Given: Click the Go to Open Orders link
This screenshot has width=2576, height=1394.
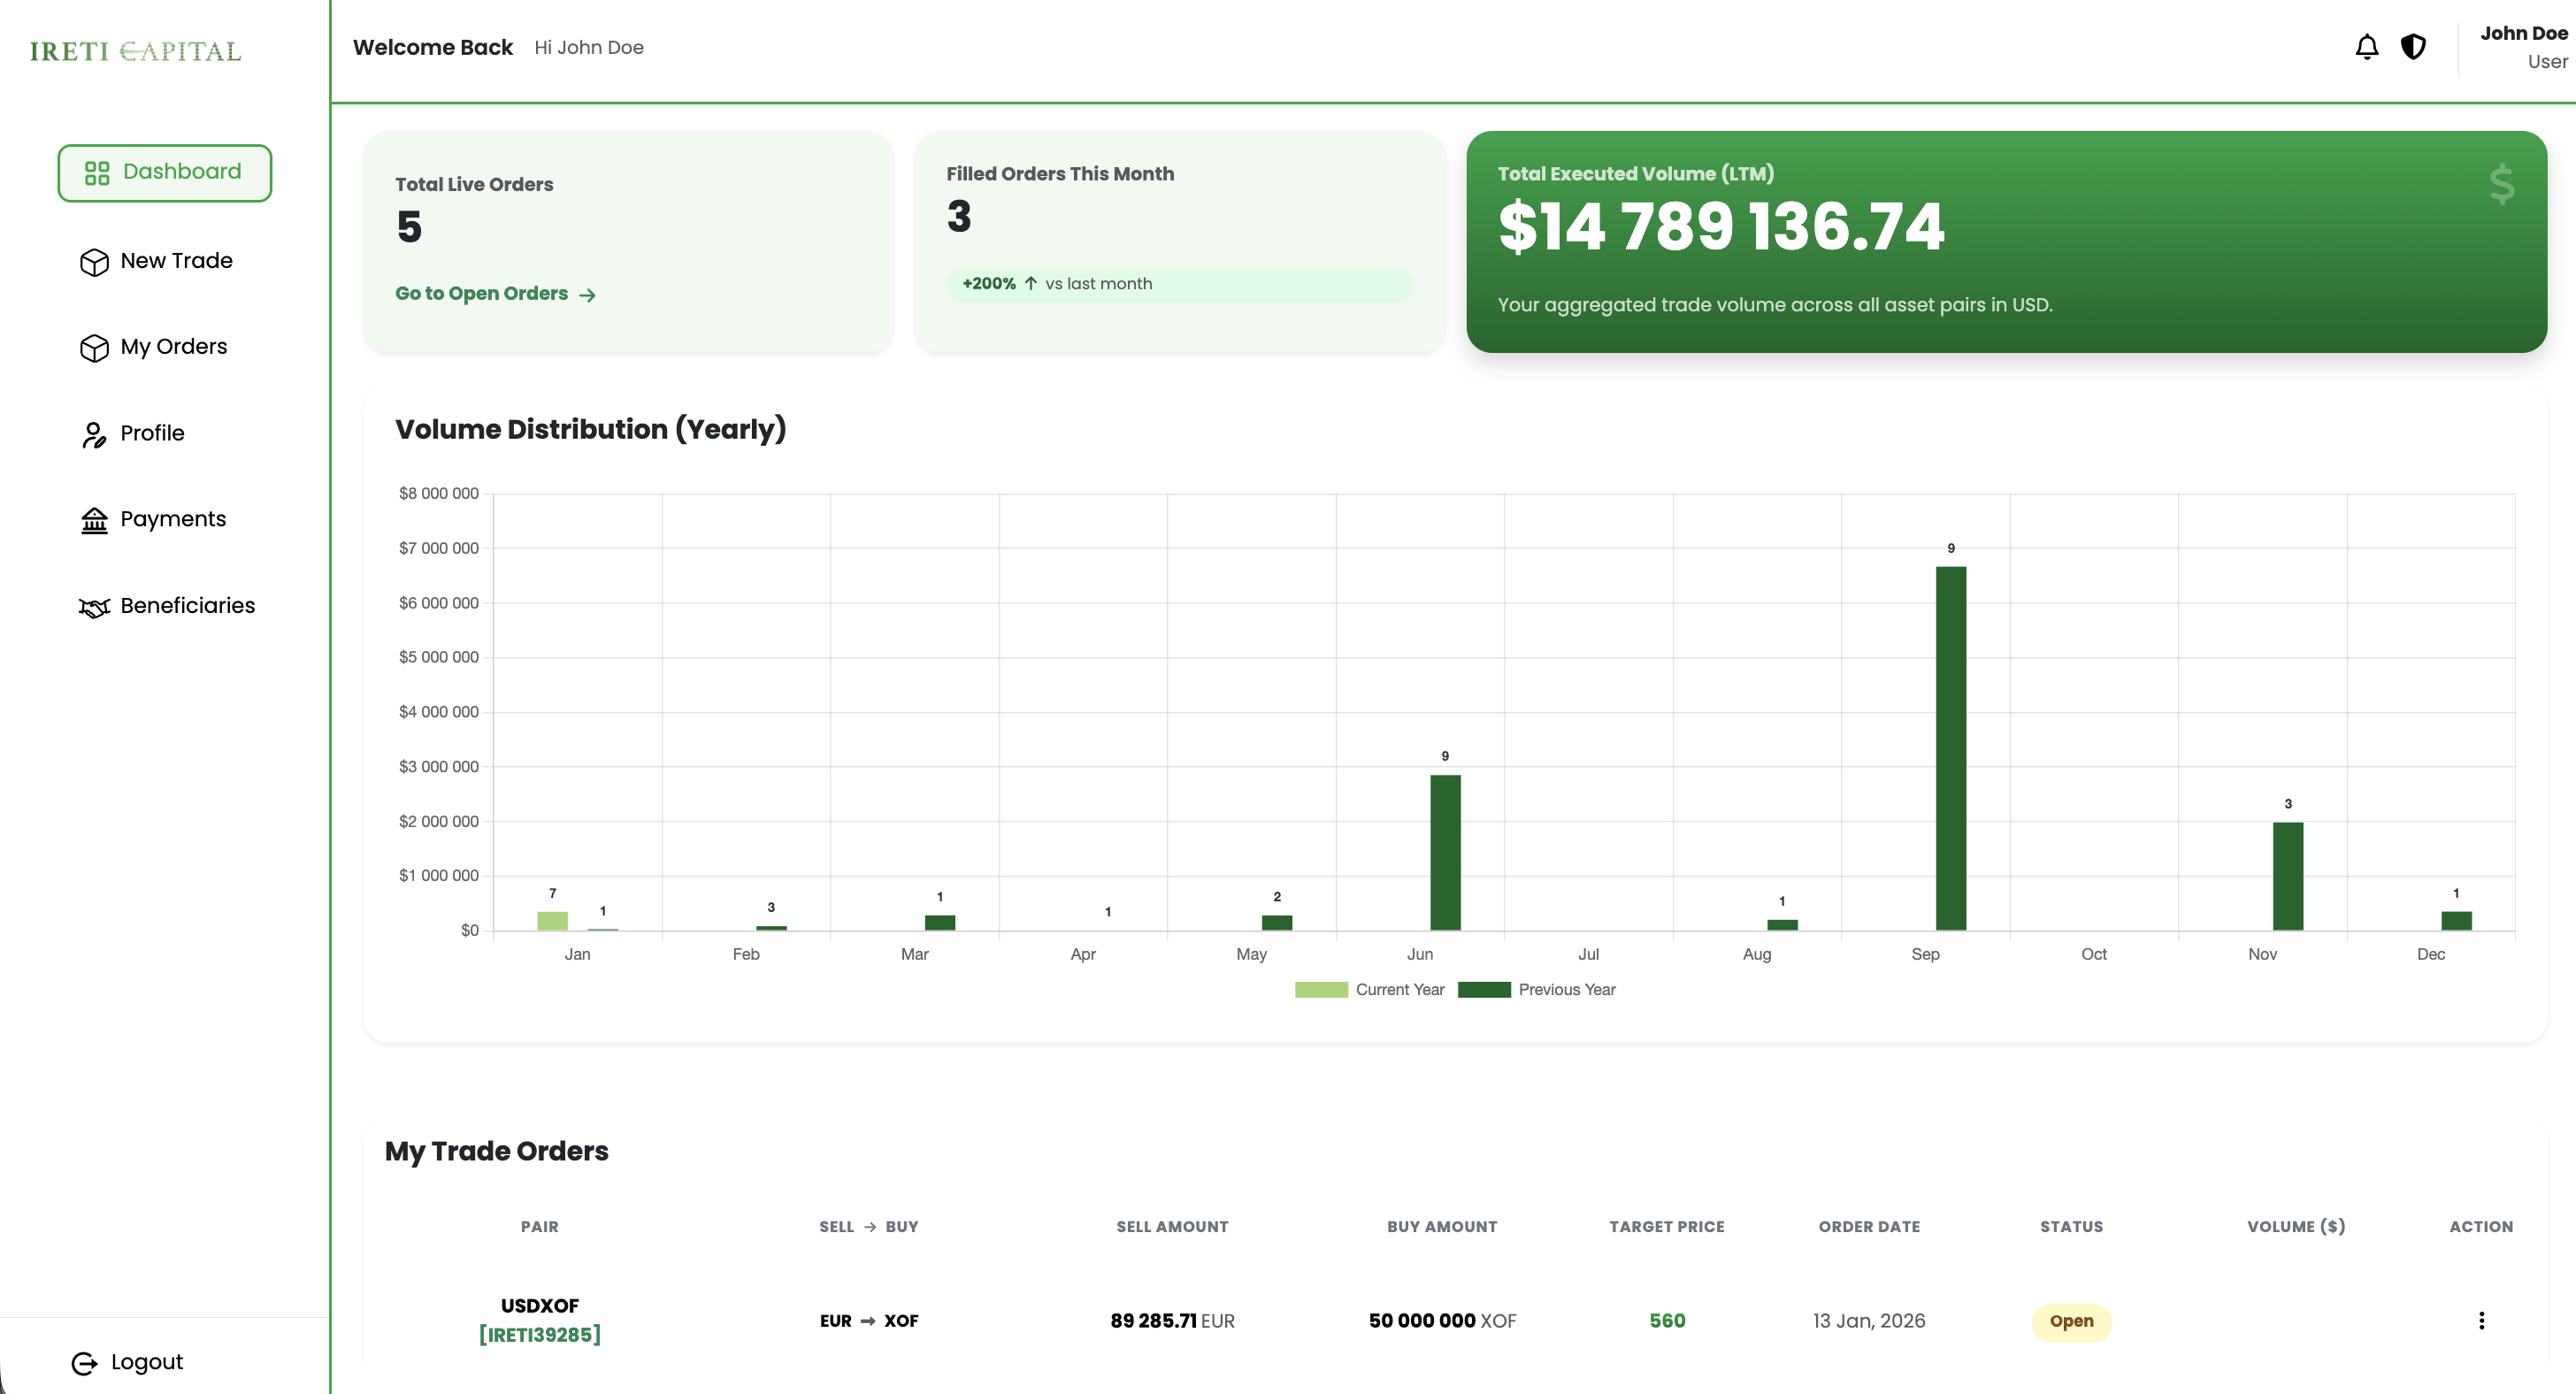Looking at the screenshot, I should click(495, 293).
